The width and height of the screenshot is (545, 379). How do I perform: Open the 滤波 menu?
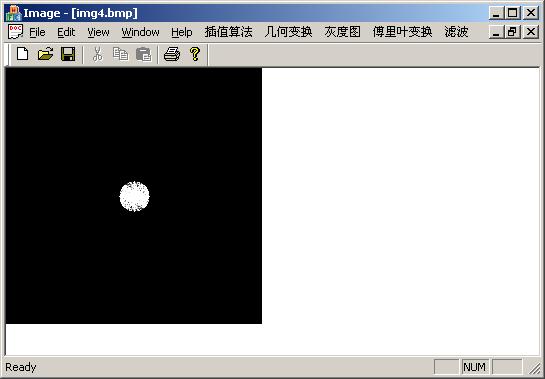point(456,32)
